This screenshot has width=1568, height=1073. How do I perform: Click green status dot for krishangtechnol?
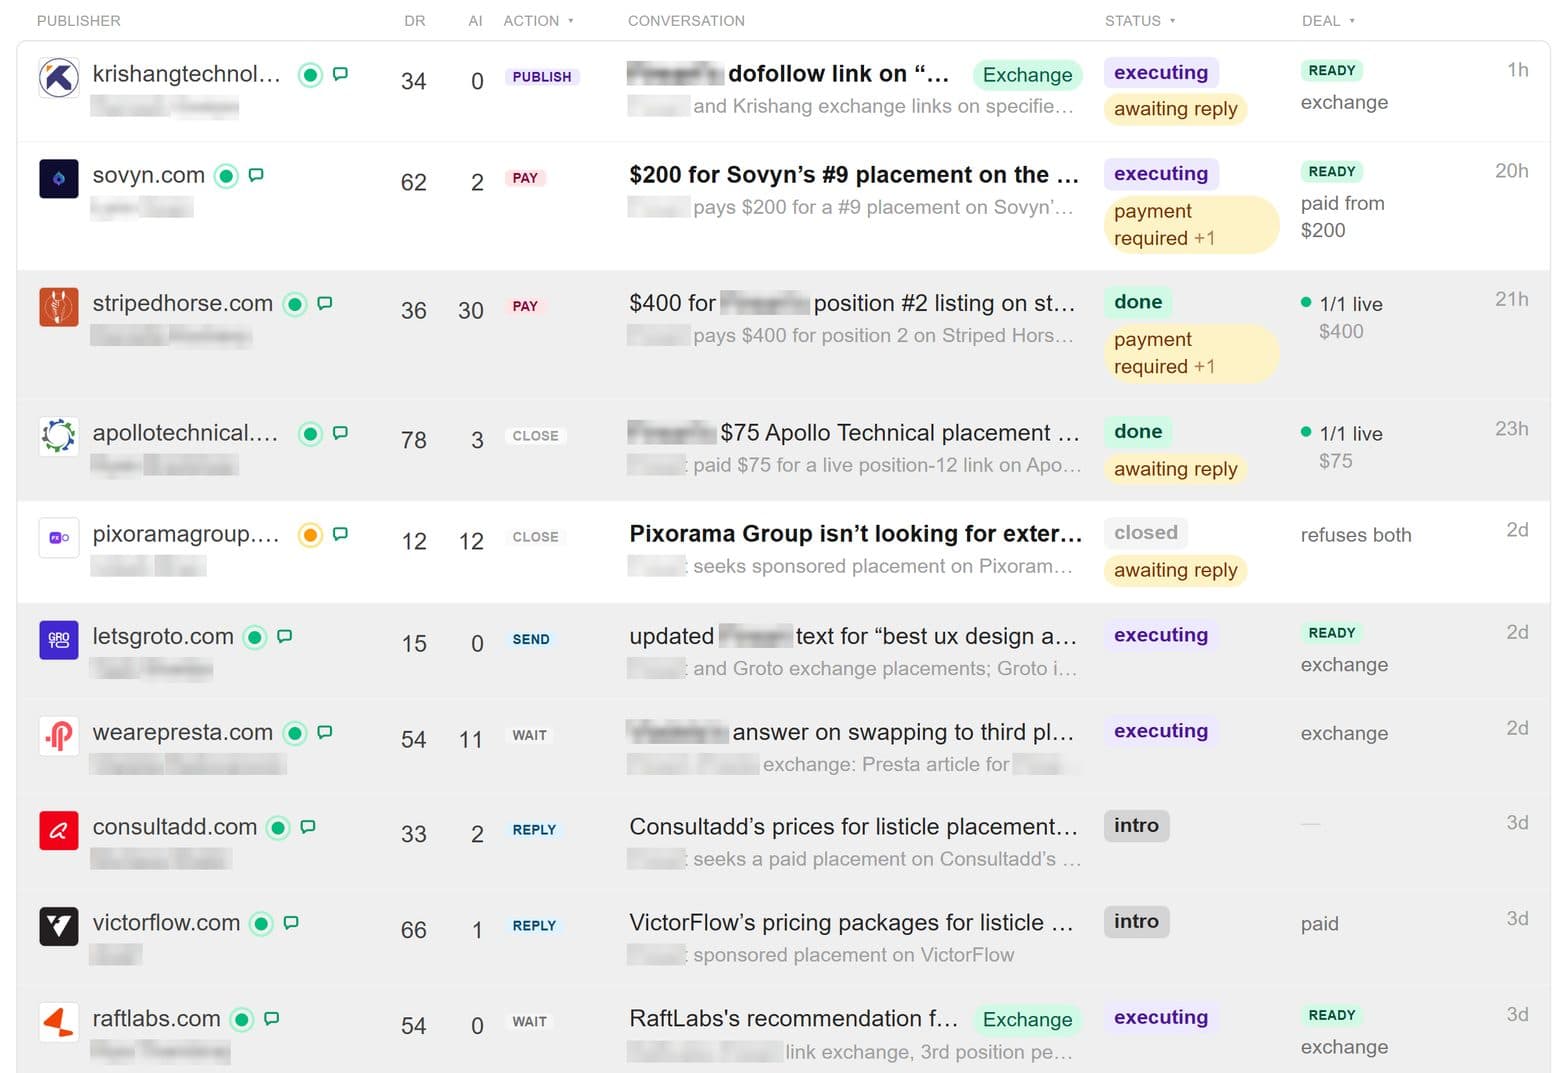point(310,75)
